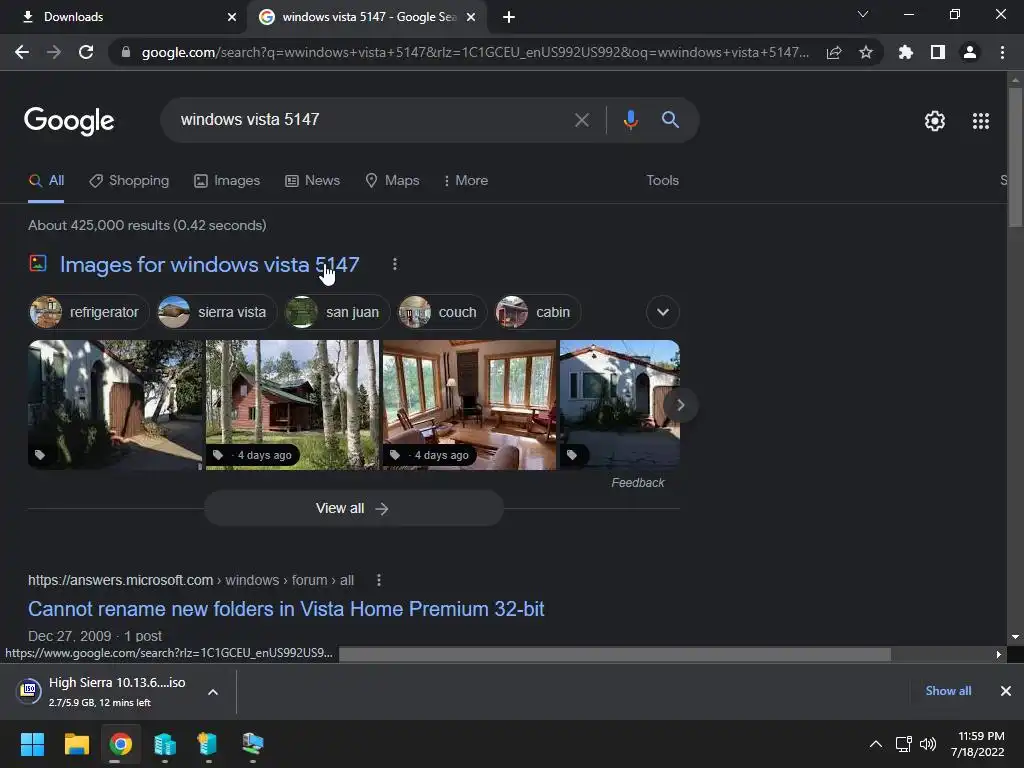The width and height of the screenshot is (1024, 768).
Task: Close the downloads bar
Action: [x=1006, y=691]
